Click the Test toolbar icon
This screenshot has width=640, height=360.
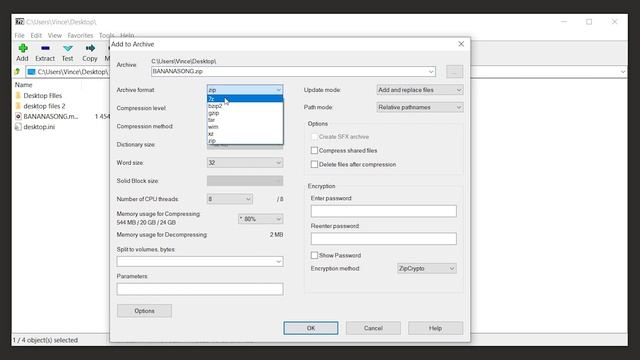coord(67,53)
